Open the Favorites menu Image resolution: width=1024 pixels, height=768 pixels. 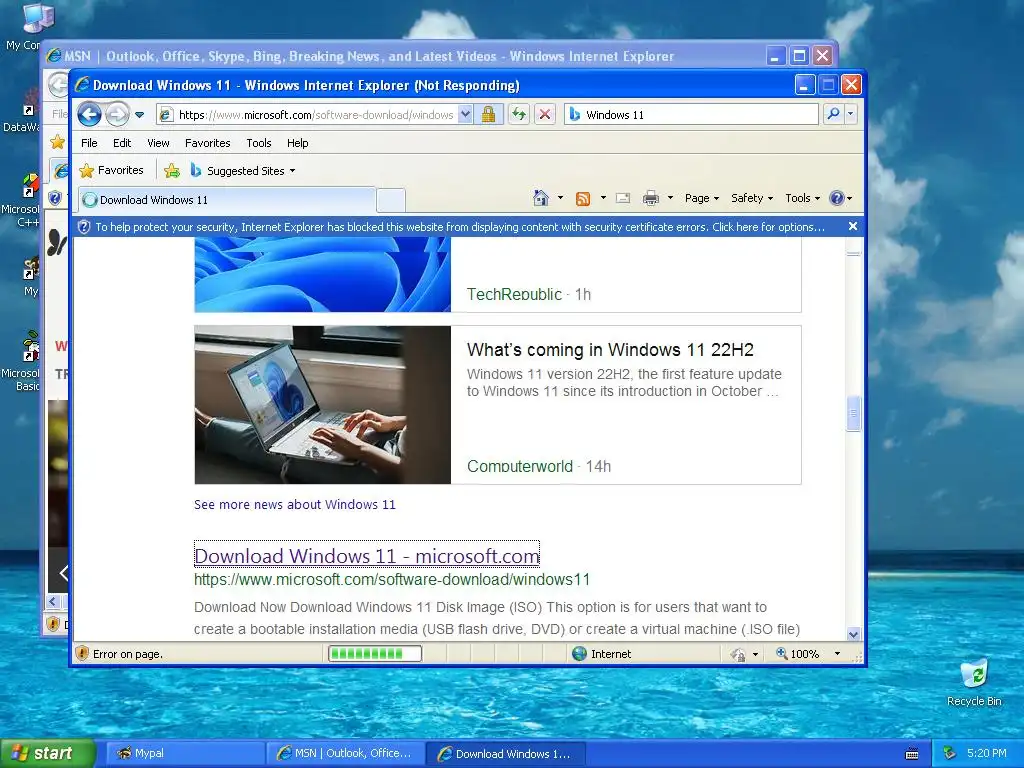[208, 143]
